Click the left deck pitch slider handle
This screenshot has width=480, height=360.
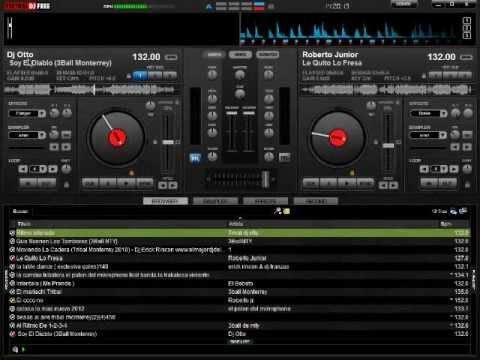point(168,142)
